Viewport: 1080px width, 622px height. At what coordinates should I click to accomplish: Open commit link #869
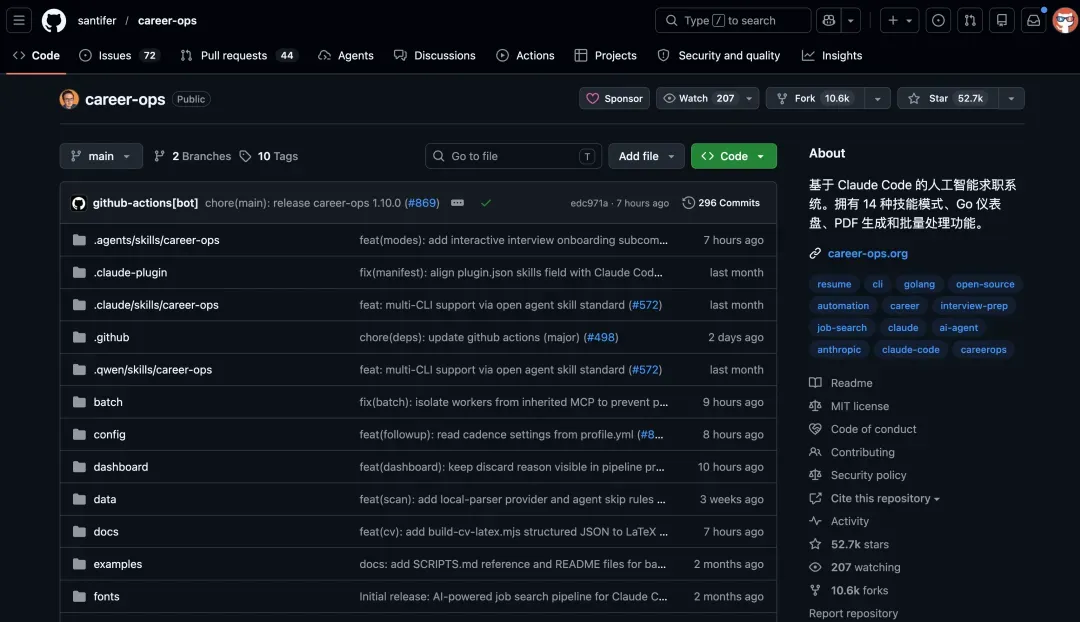tap(422, 203)
